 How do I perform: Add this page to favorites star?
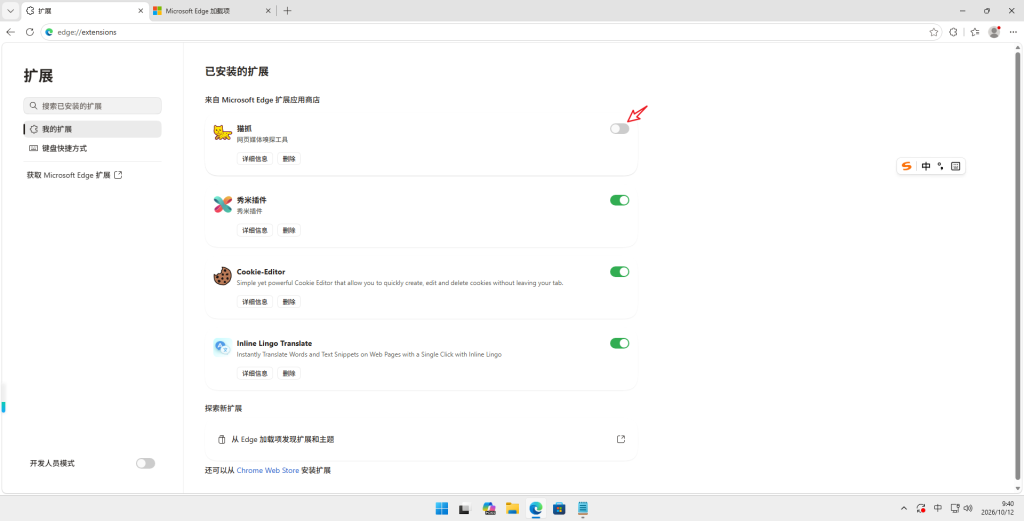(934, 32)
